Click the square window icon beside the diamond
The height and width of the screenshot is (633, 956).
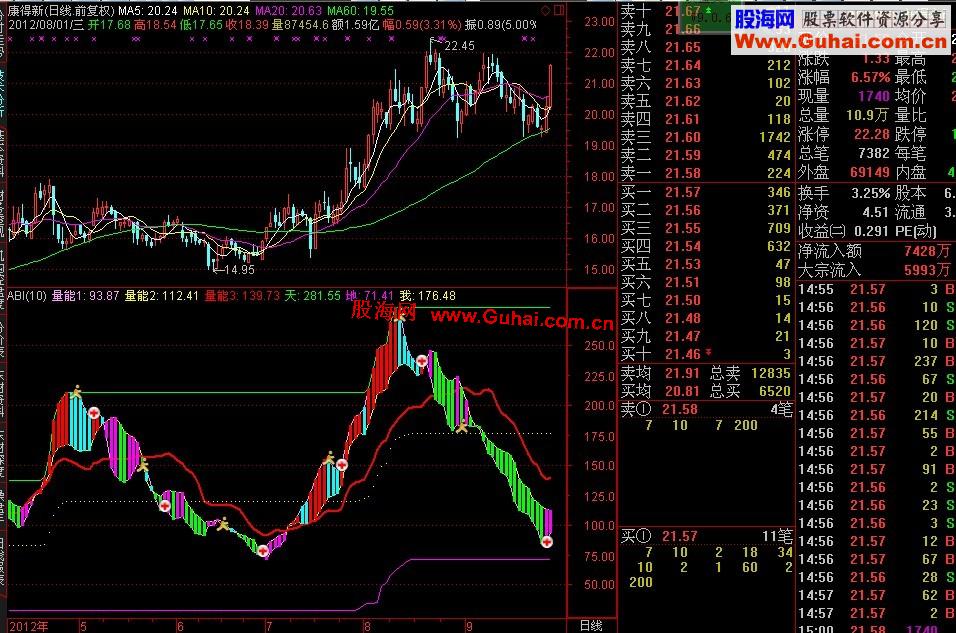tap(559, 10)
